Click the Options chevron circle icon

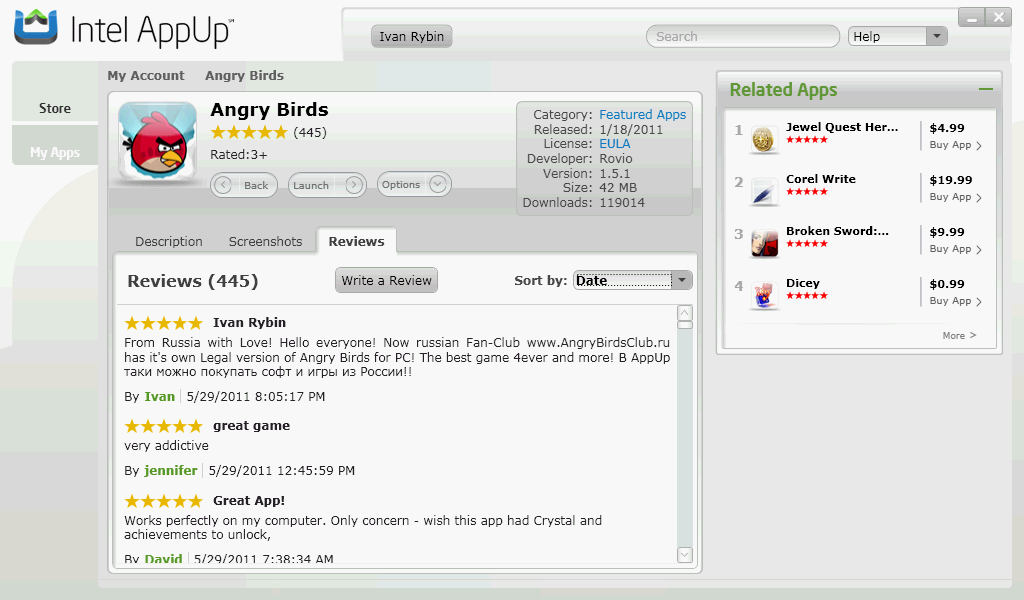438,184
